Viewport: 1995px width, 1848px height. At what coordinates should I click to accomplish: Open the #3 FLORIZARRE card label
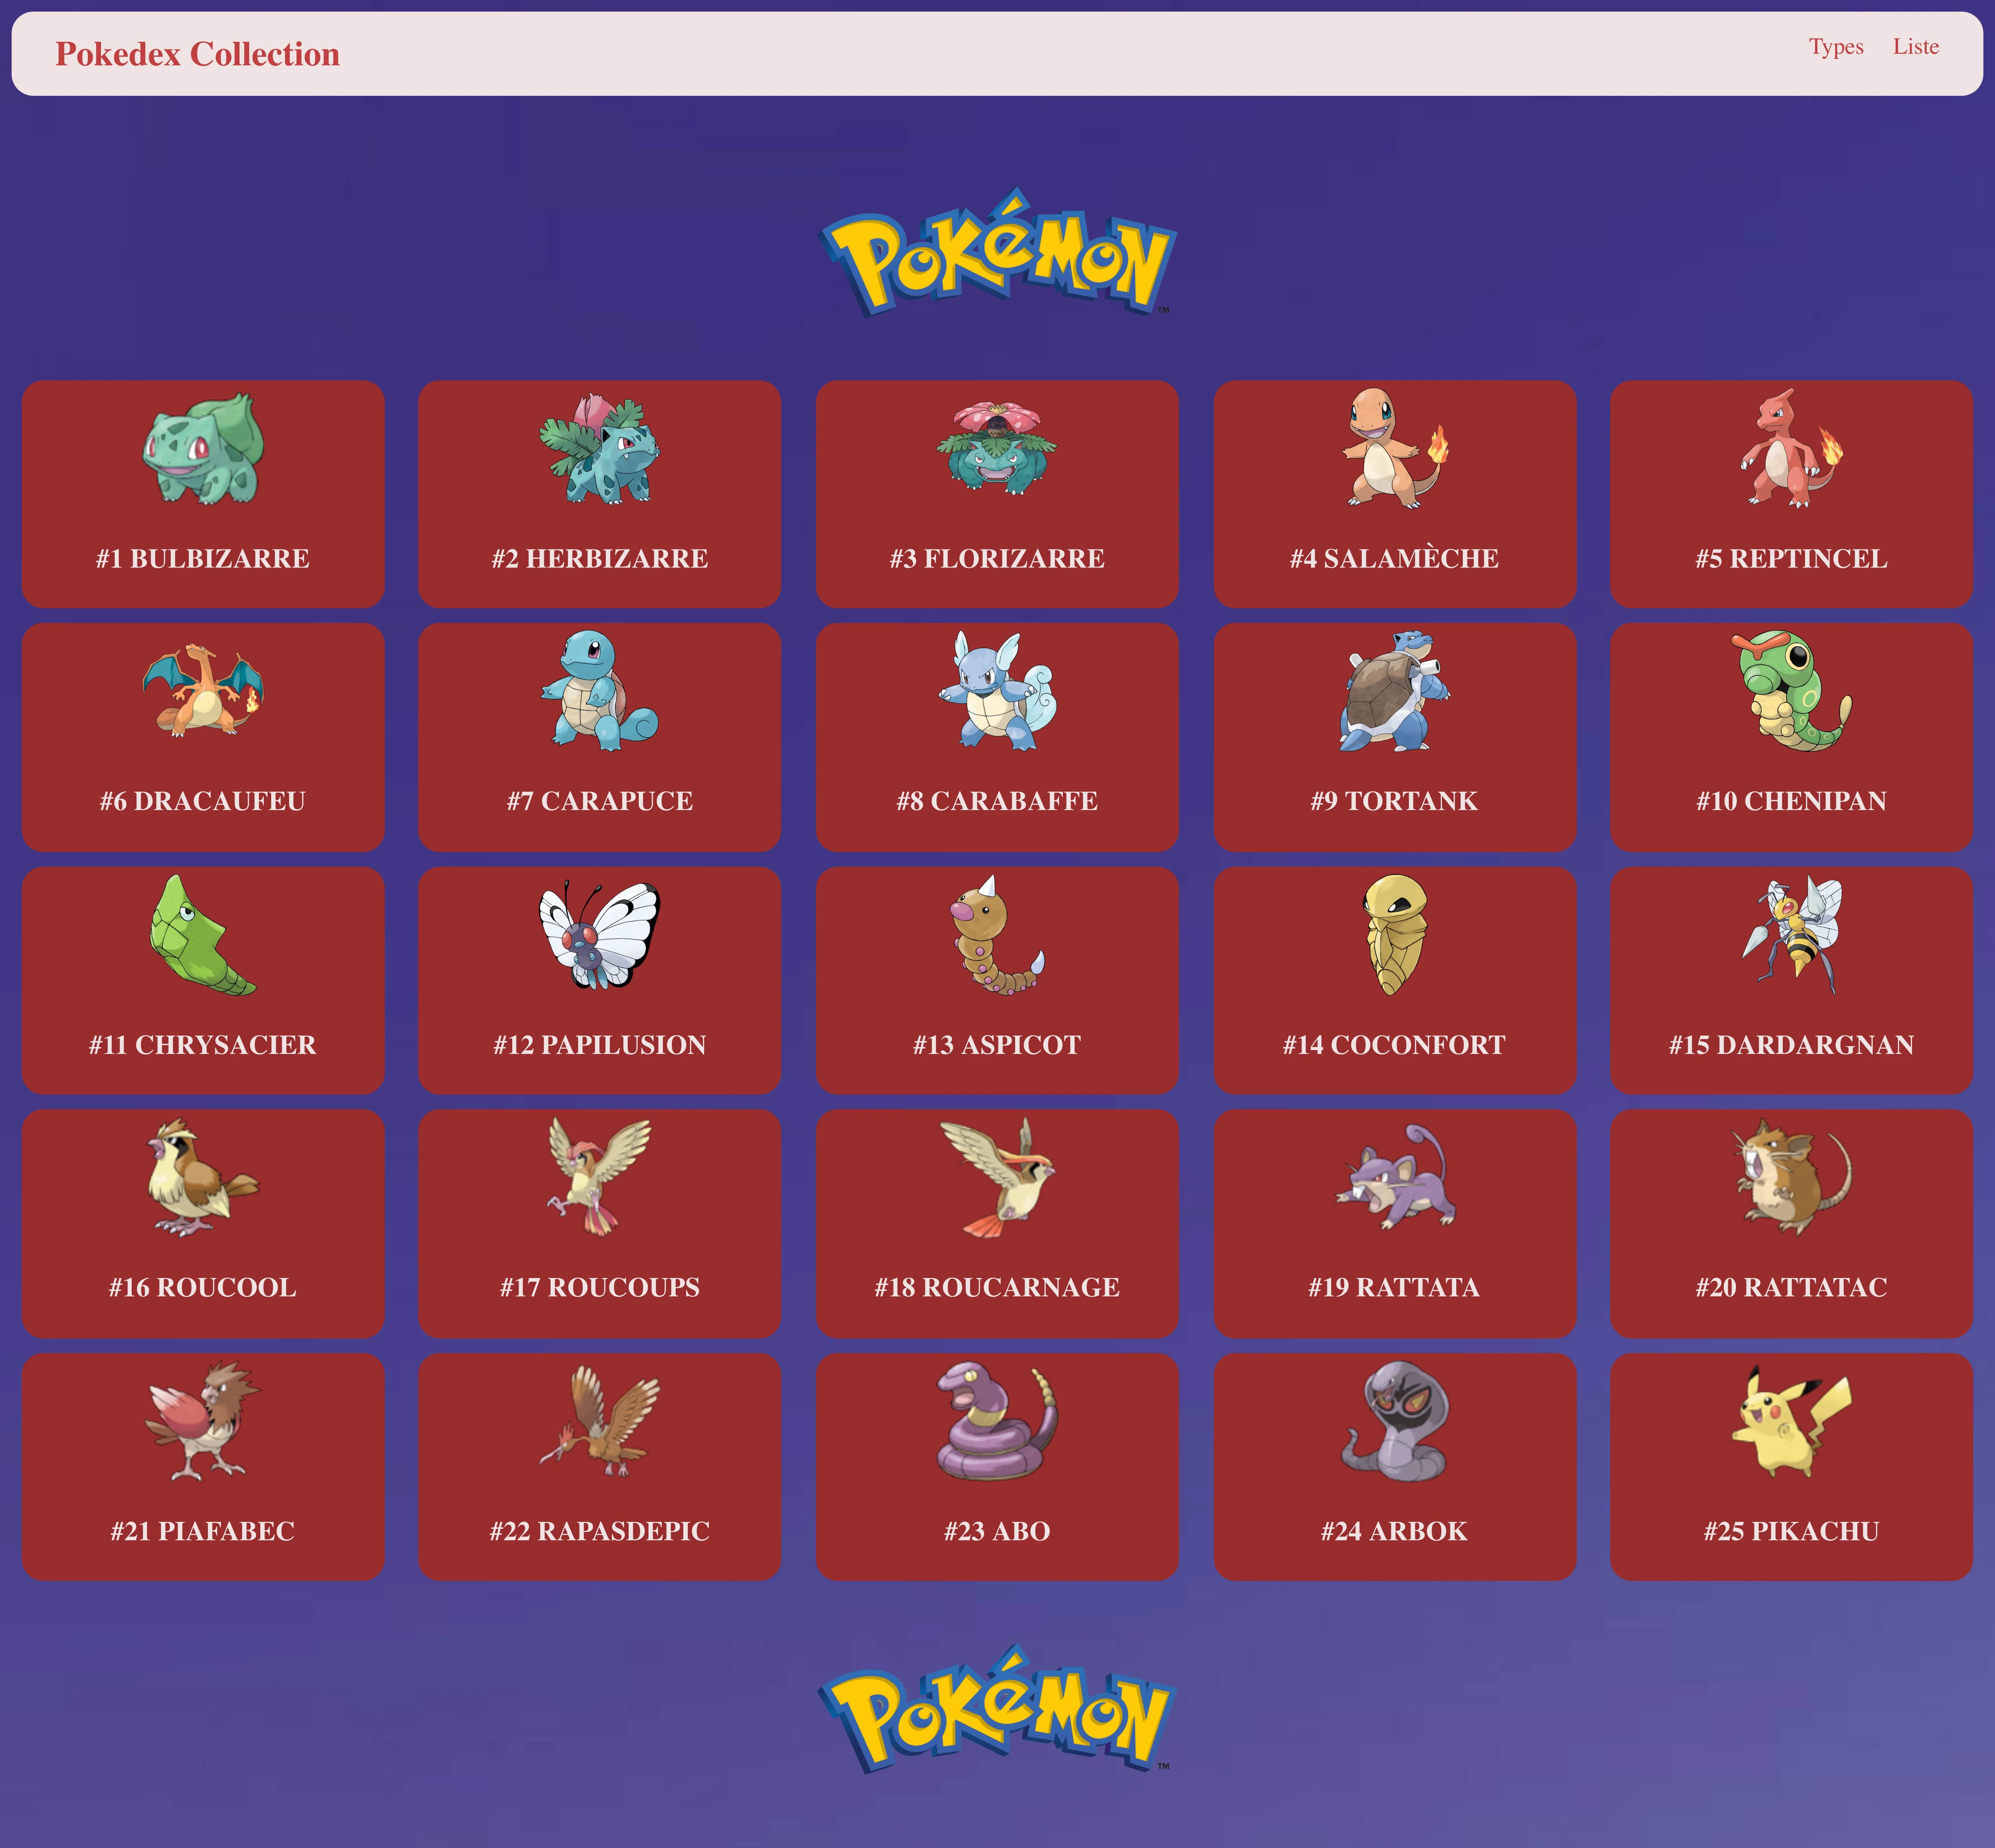997,558
